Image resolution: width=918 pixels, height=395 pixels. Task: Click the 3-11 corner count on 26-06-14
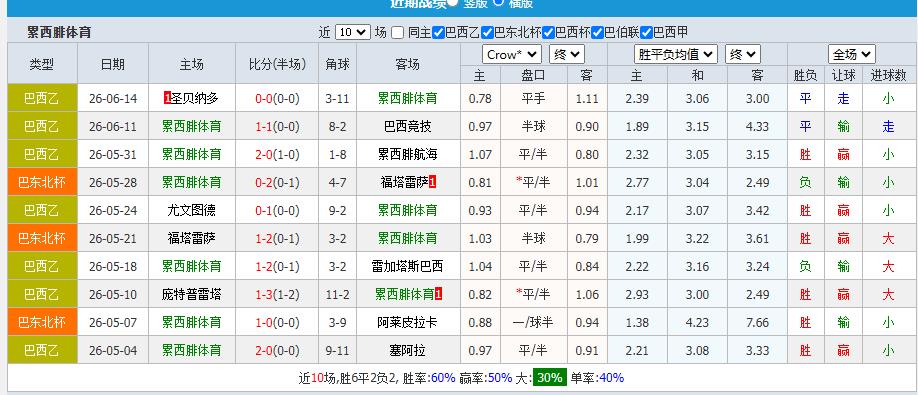(337, 98)
